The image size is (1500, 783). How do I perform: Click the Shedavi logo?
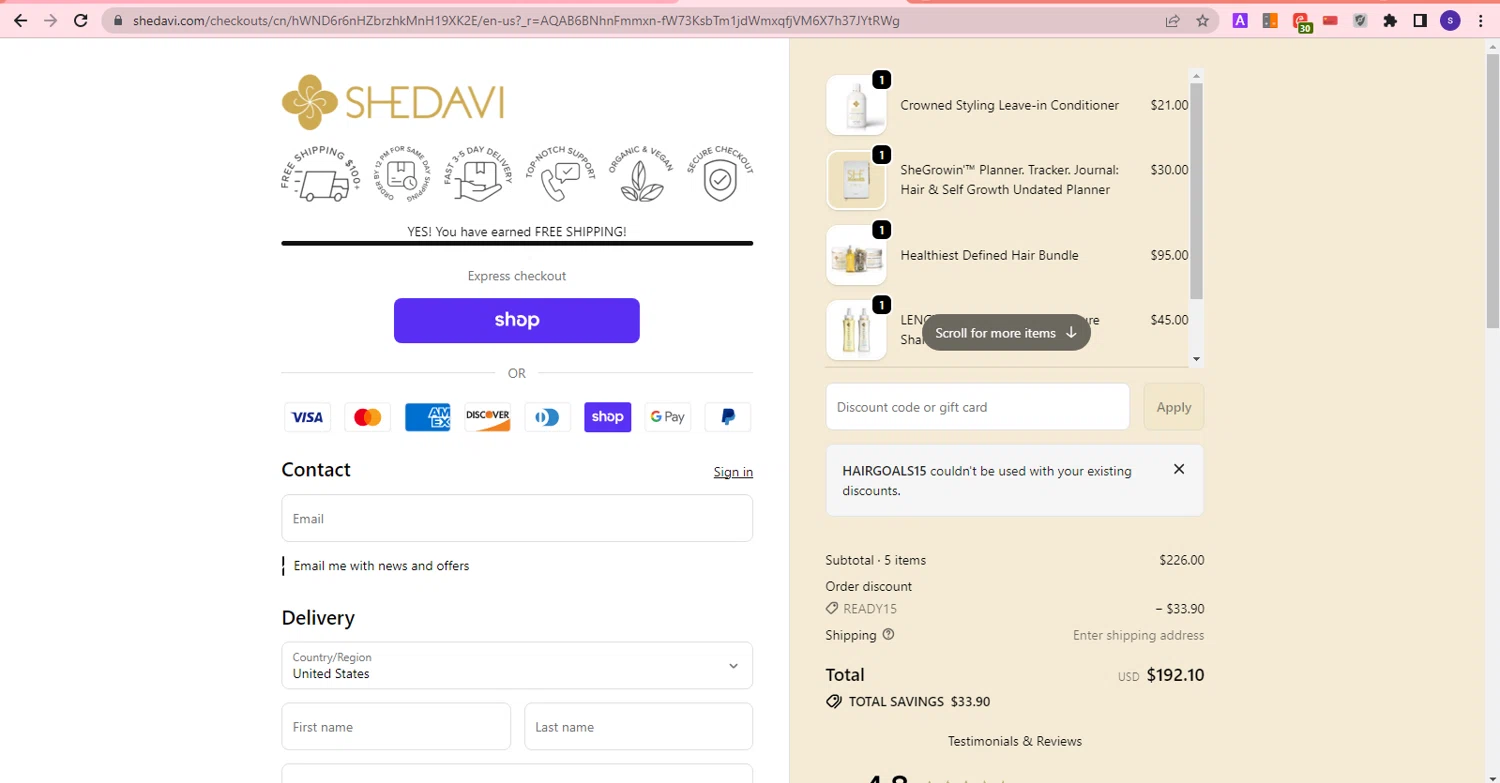[392, 102]
